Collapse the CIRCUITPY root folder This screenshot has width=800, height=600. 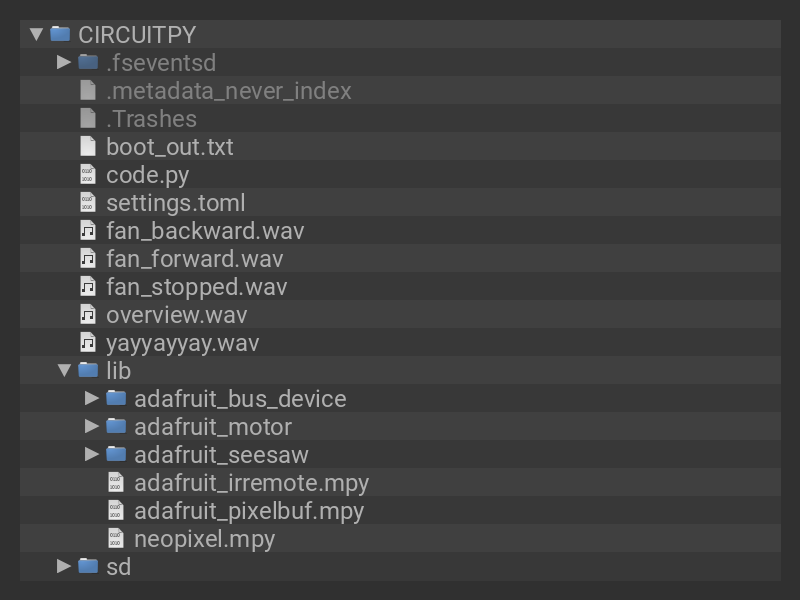[36, 34]
